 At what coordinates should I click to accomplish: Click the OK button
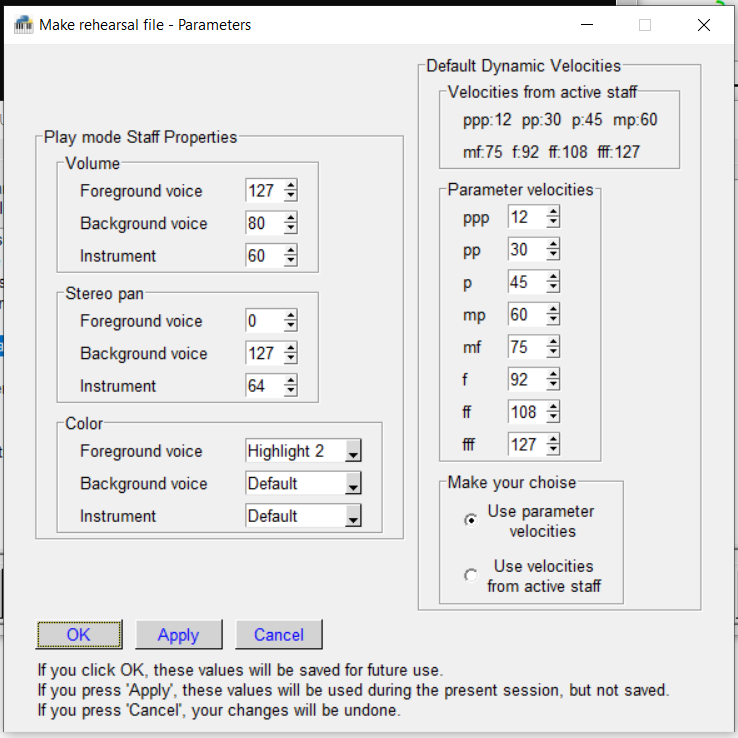click(79, 634)
